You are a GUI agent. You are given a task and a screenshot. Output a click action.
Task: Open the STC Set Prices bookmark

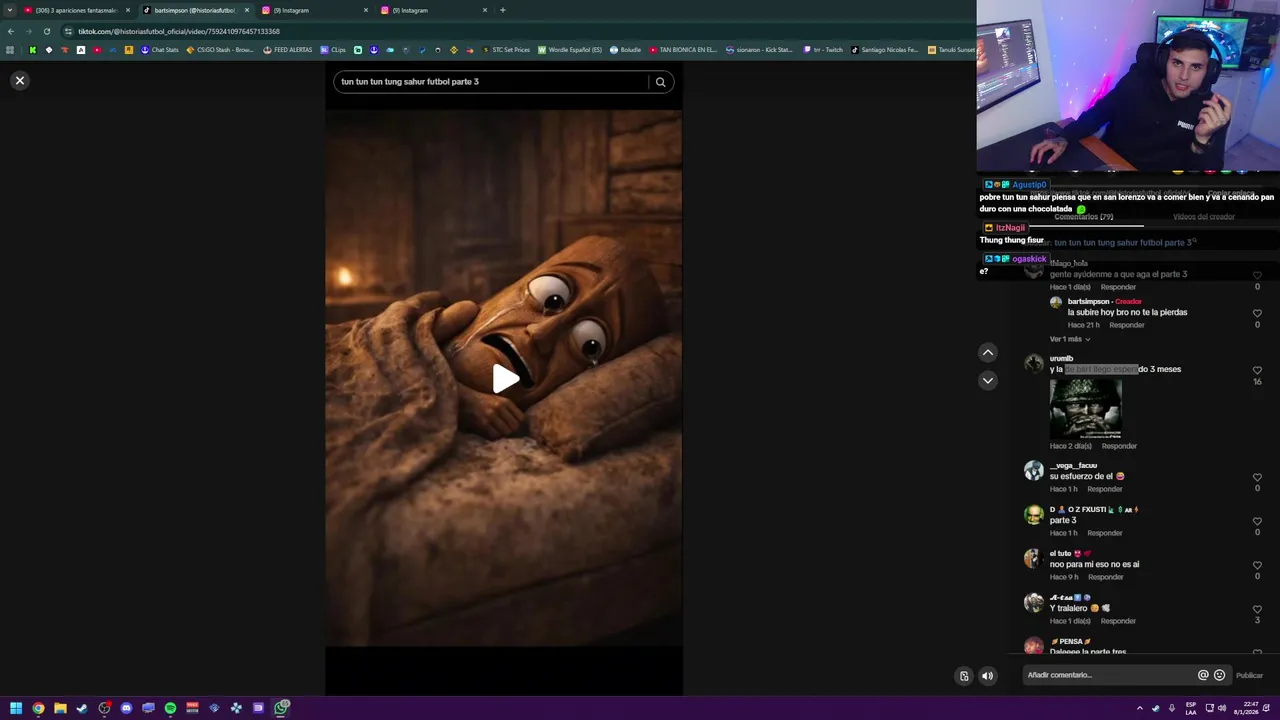pyautogui.click(x=505, y=50)
